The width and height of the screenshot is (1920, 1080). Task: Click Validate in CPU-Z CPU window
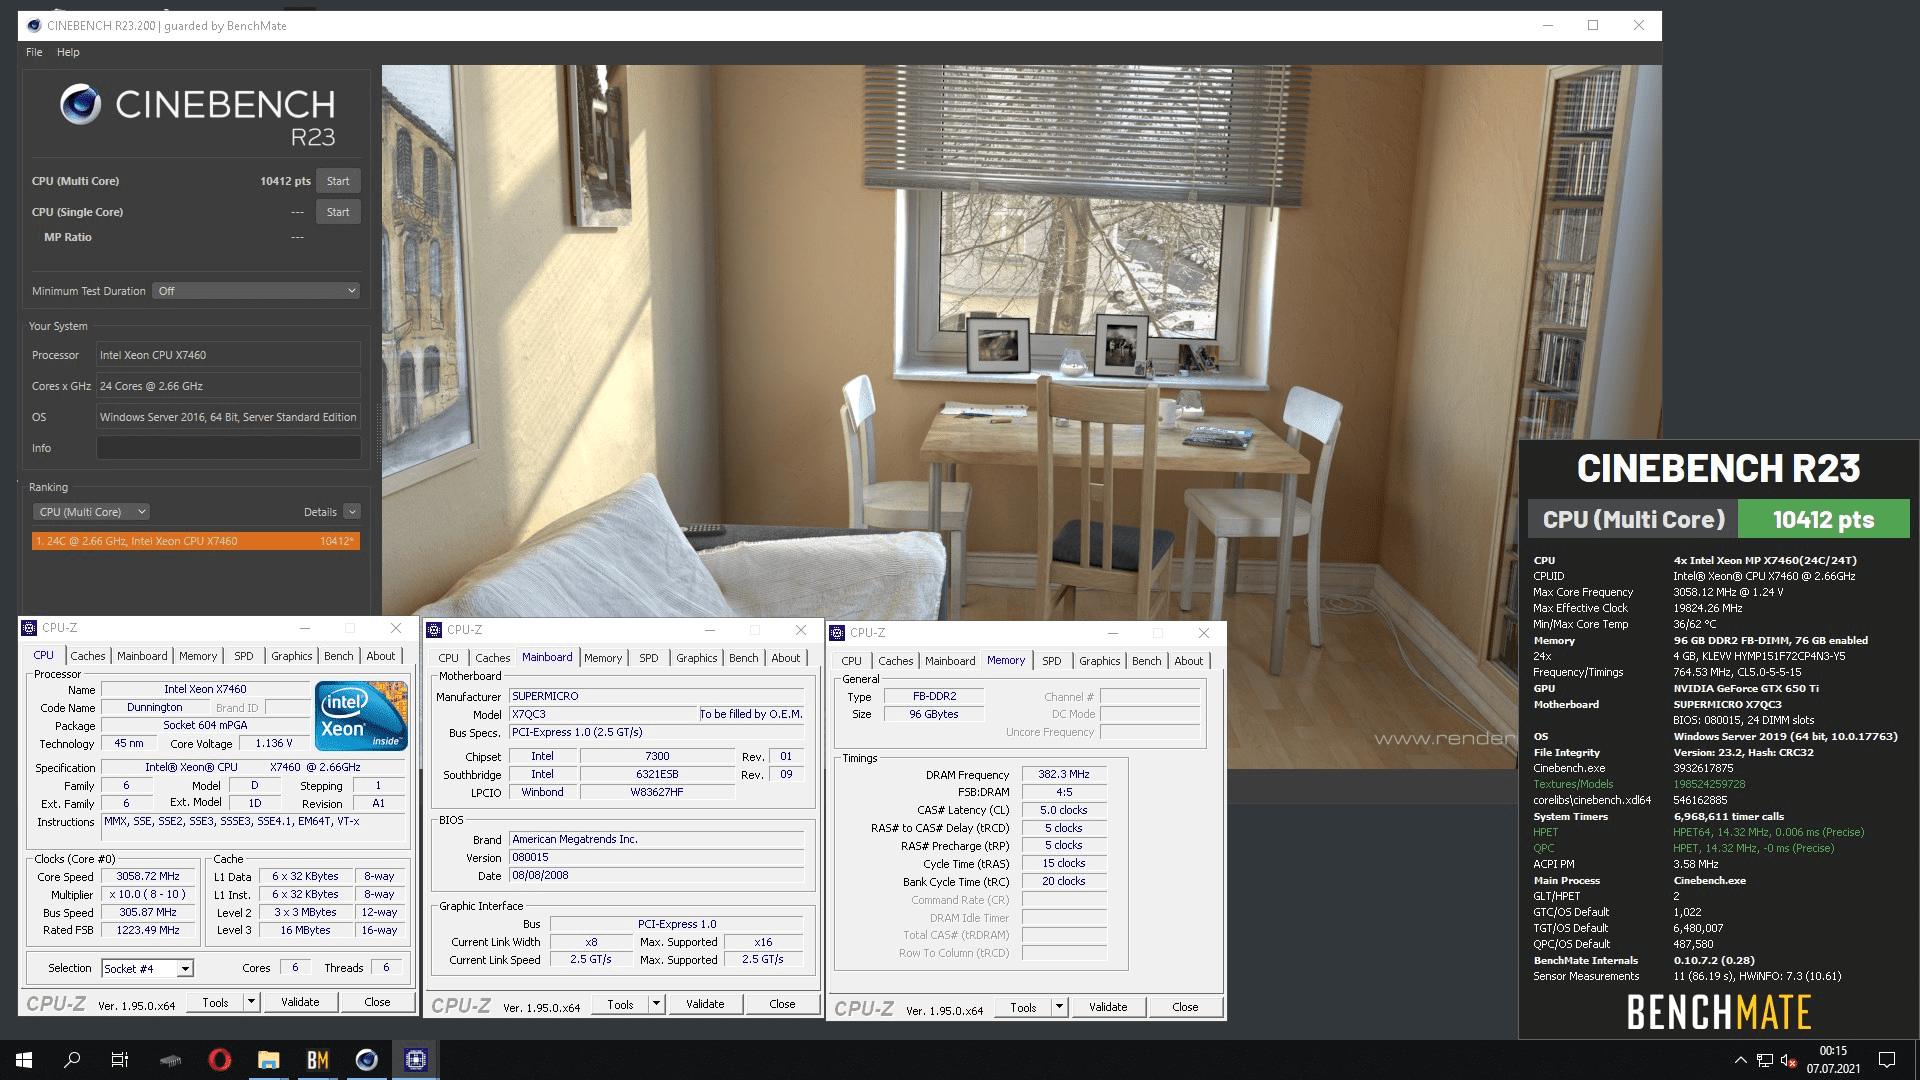(x=300, y=1002)
